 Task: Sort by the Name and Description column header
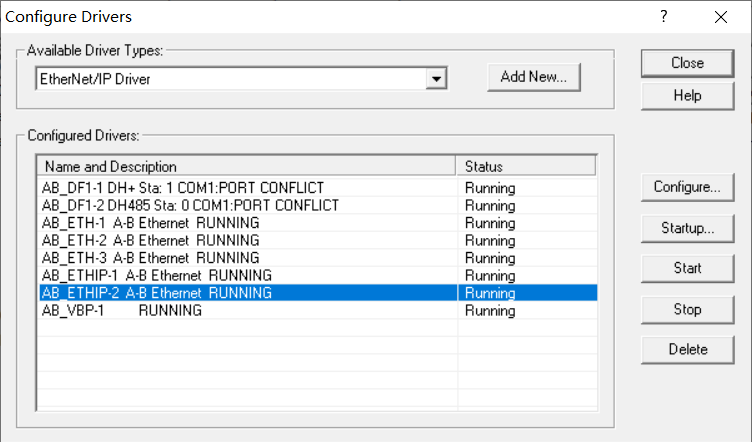tap(246, 166)
